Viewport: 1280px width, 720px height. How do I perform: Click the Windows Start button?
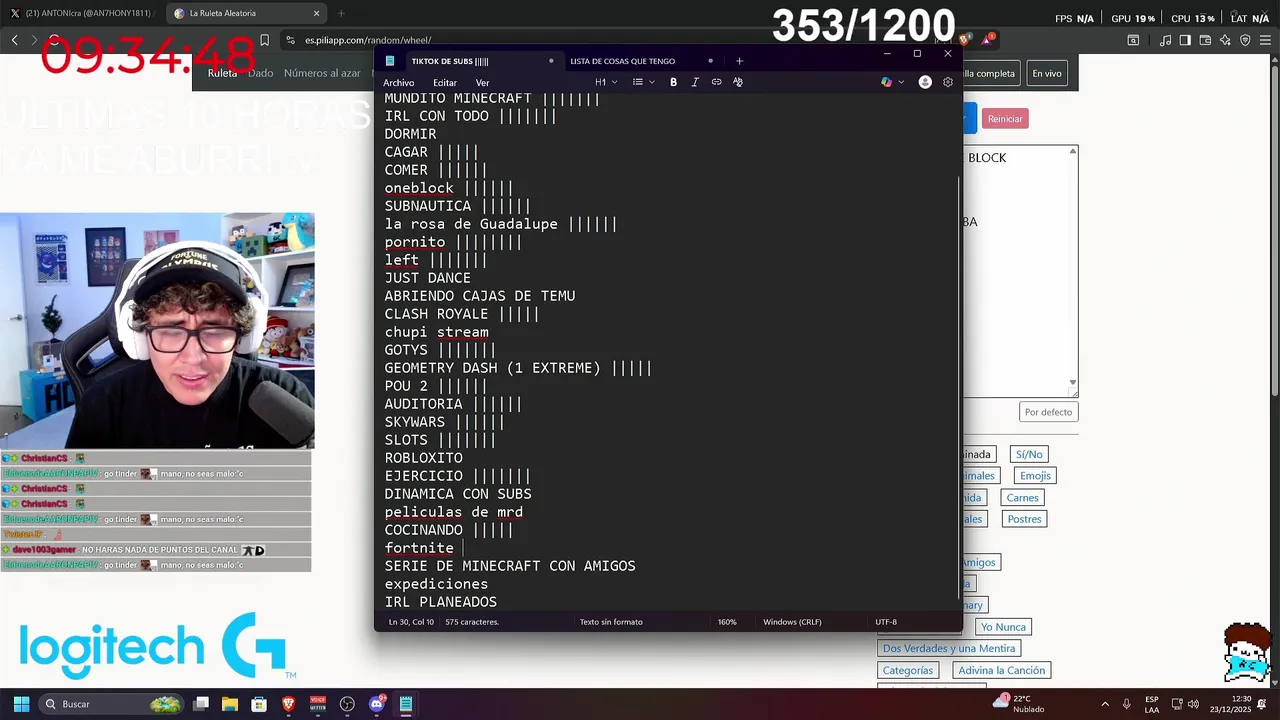pos(21,704)
